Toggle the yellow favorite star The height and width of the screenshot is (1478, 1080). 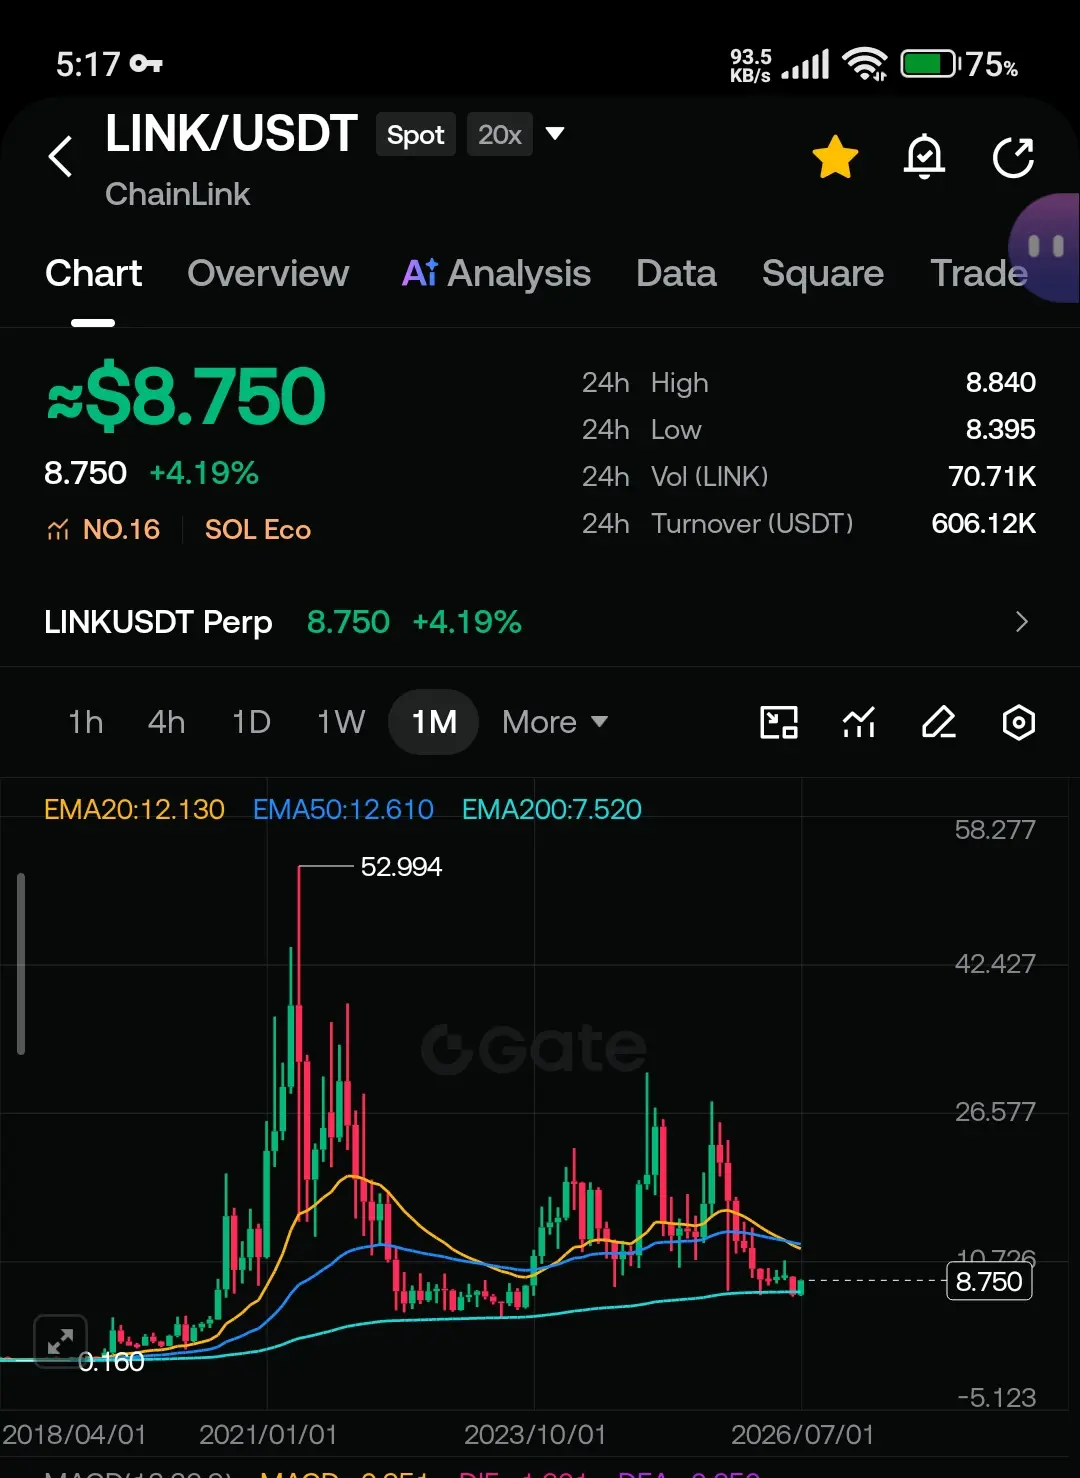coord(835,157)
